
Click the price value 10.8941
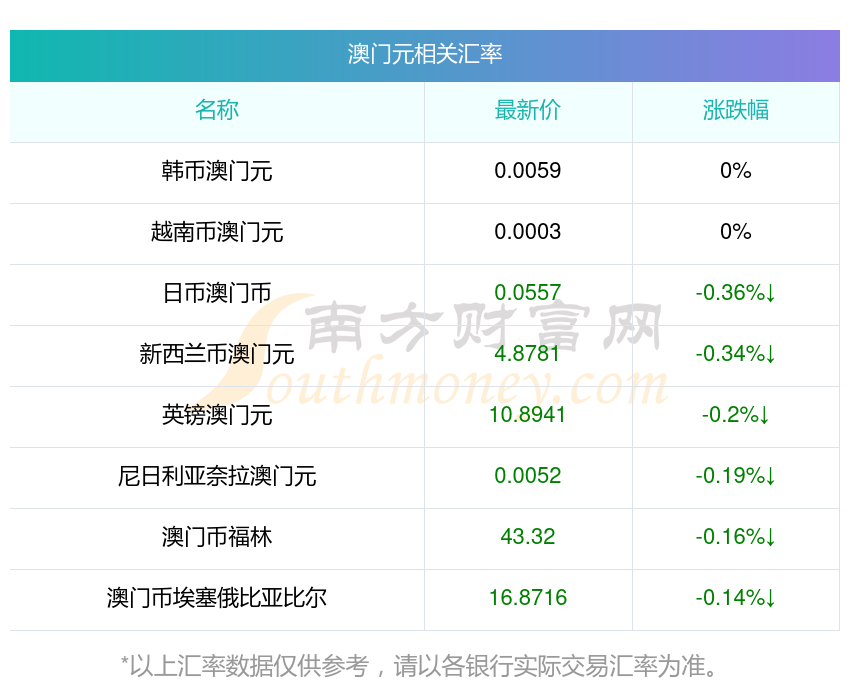coord(527,415)
